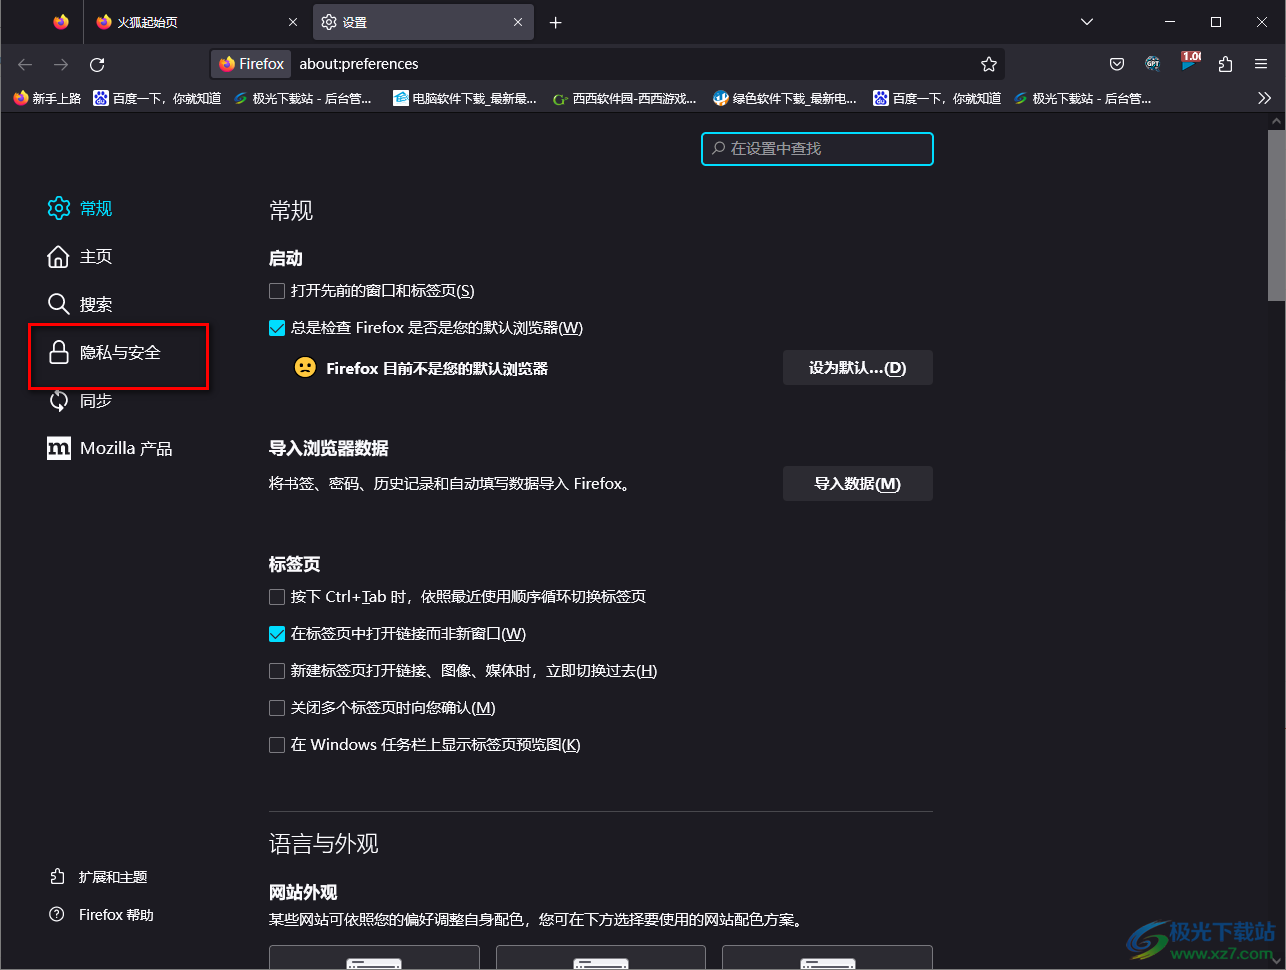Enable 新建标签页打开链接时立即切换过去
Screen dimensions: 1286x970
pos(277,671)
